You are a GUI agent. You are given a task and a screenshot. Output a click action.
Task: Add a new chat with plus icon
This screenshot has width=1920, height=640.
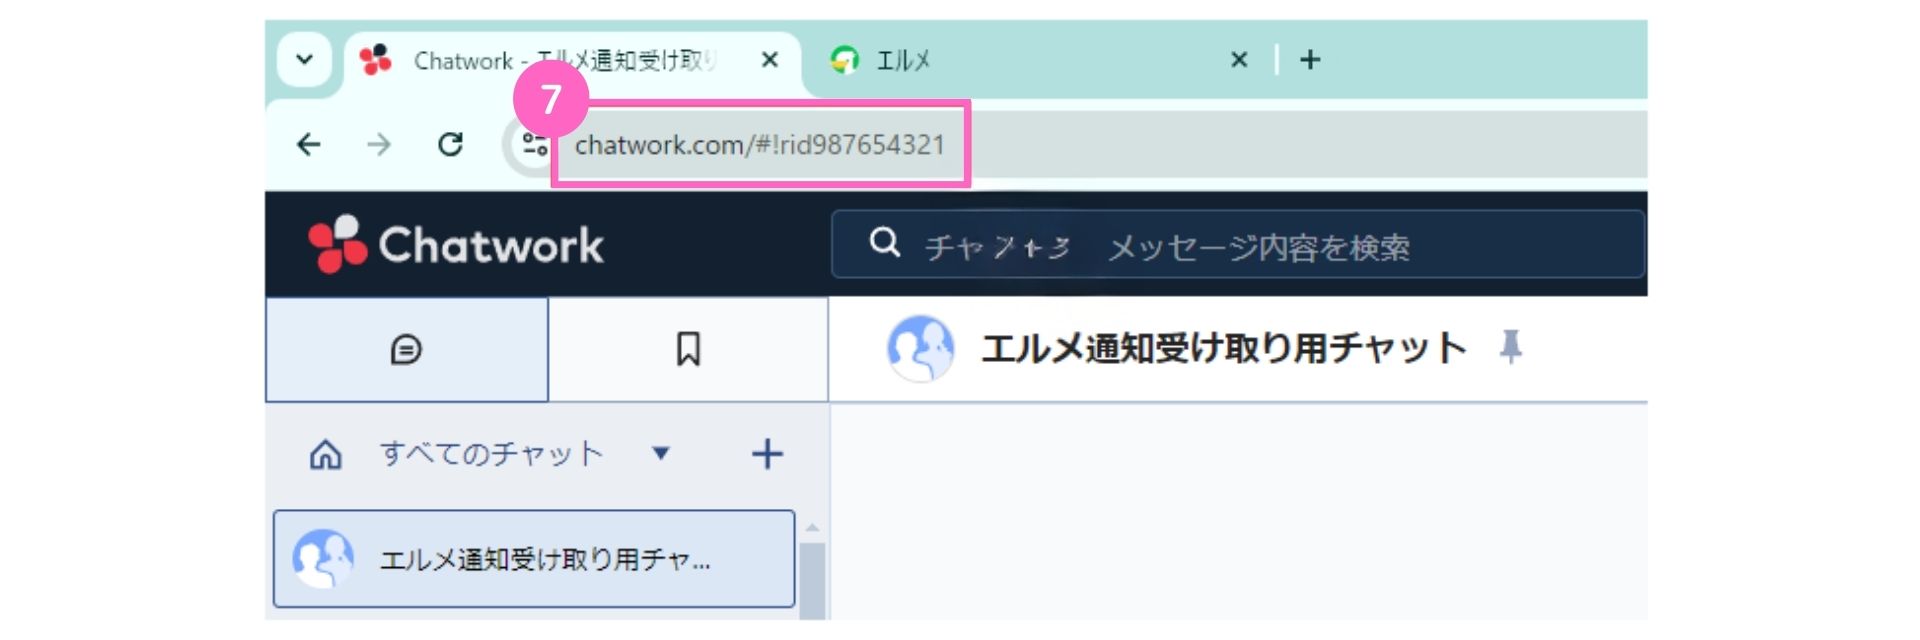coord(767,454)
